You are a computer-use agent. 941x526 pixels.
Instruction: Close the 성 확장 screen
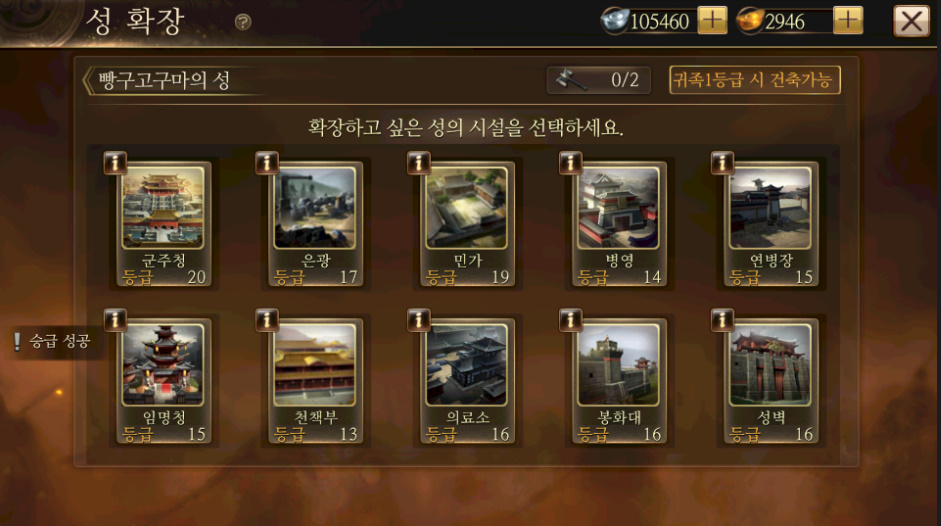tap(911, 22)
